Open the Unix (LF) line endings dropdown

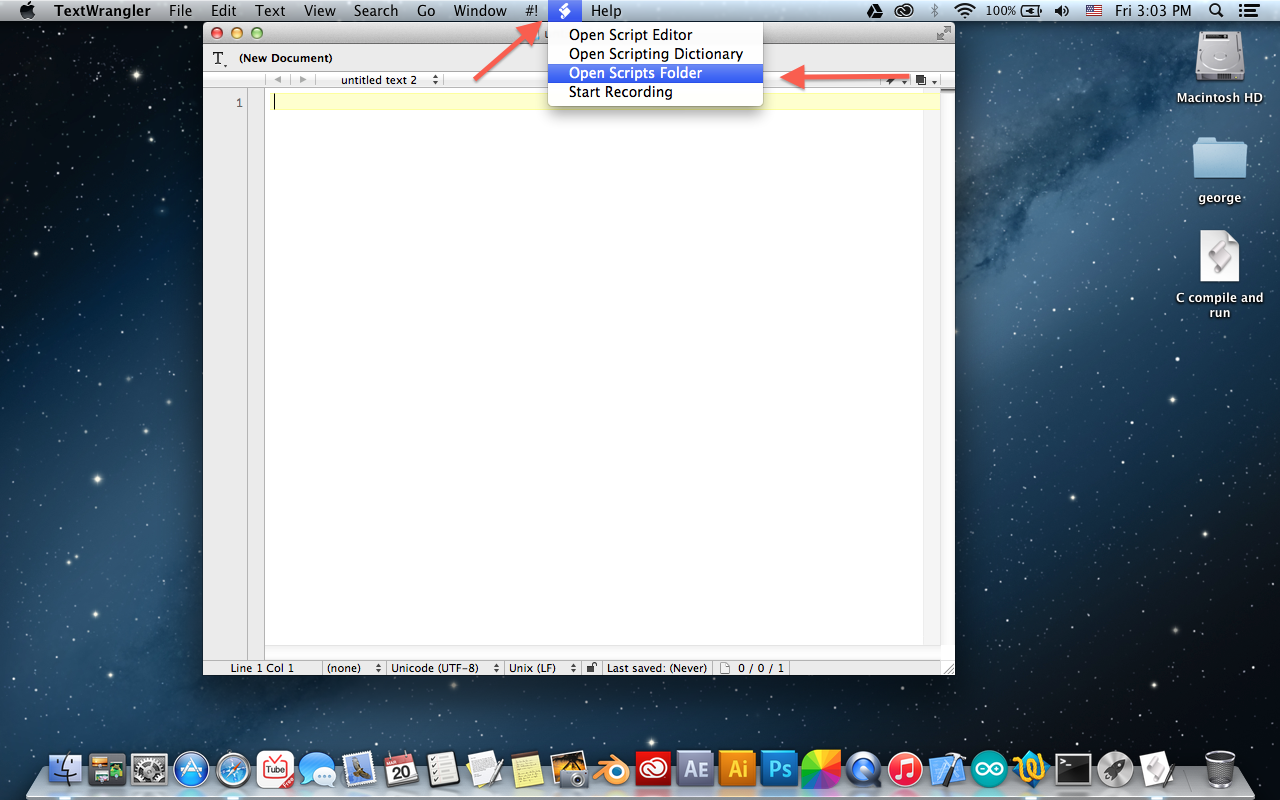pos(543,668)
